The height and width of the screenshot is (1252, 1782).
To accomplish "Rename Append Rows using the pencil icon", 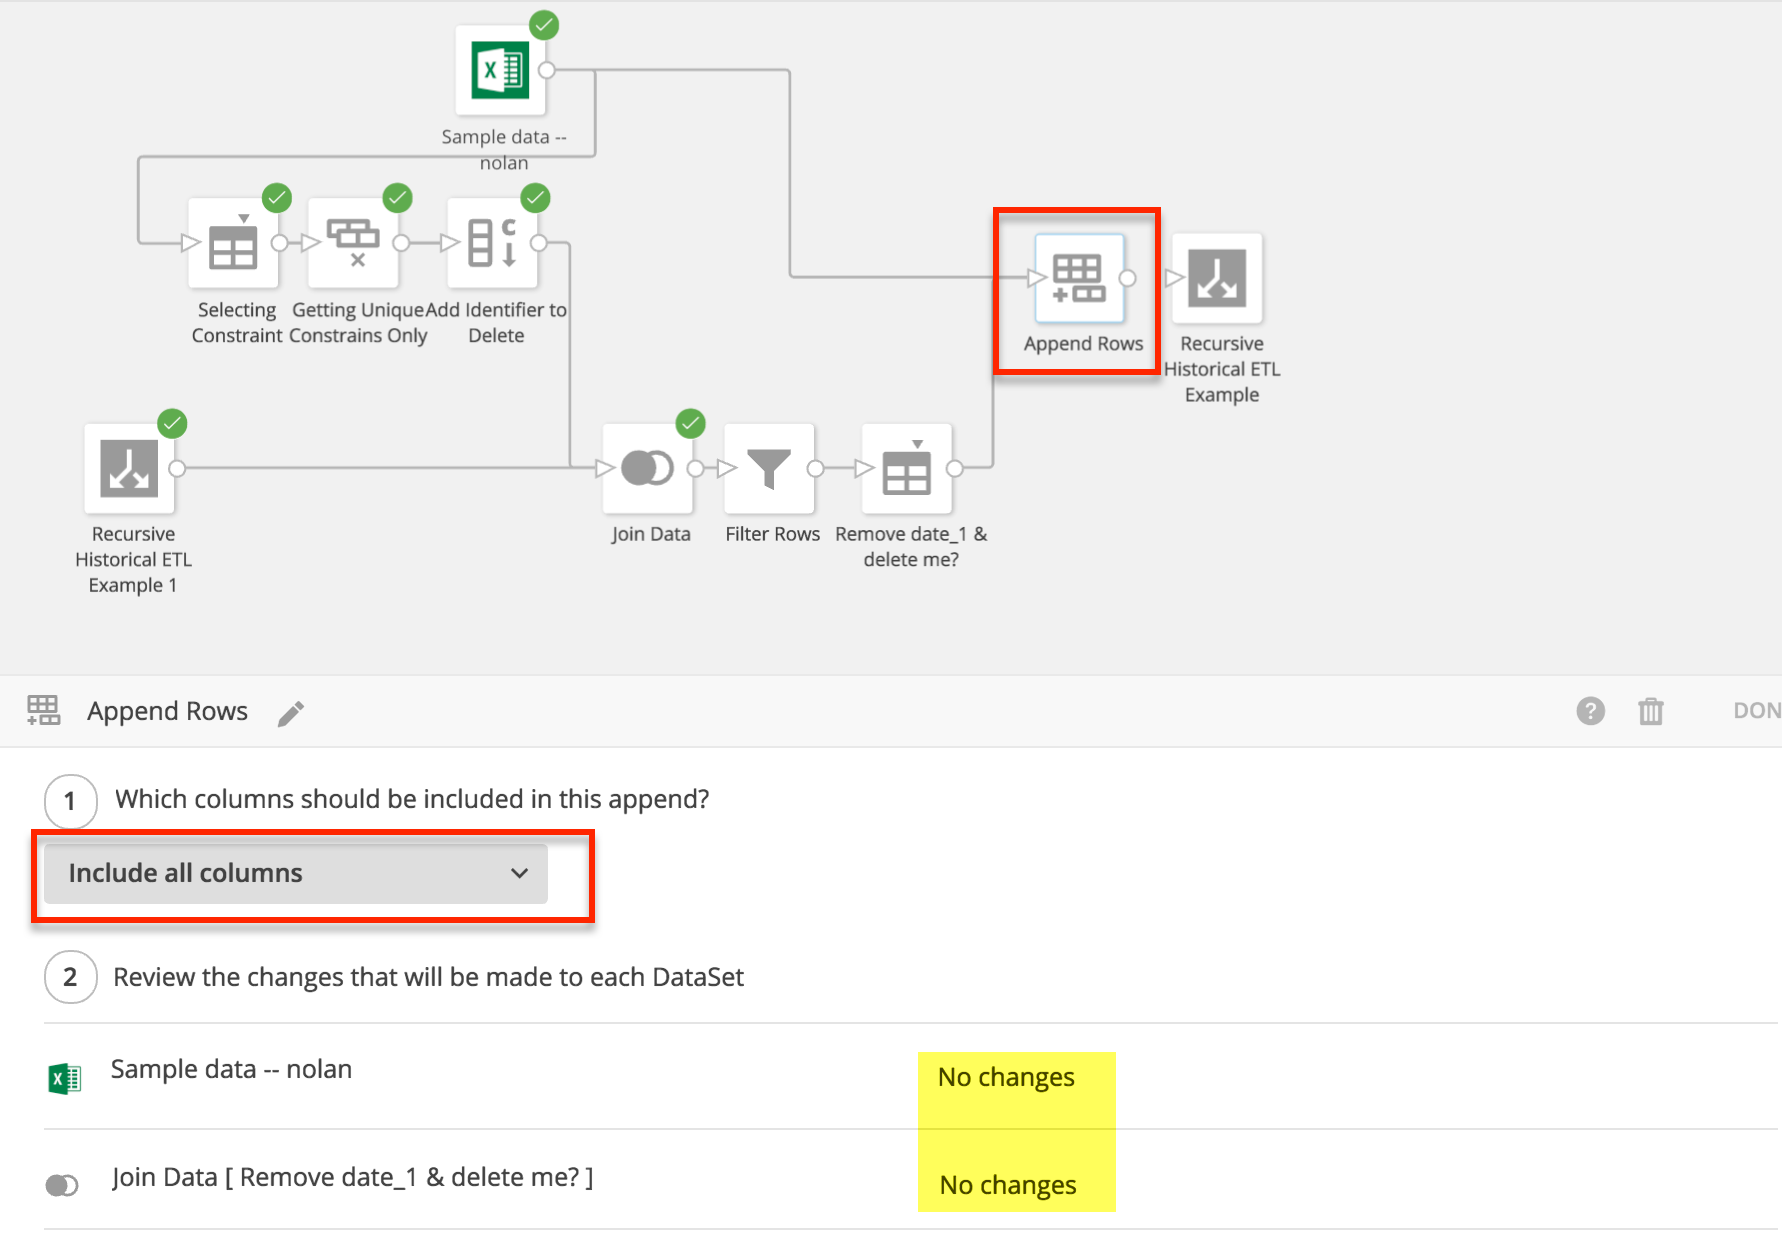I will [x=291, y=712].
